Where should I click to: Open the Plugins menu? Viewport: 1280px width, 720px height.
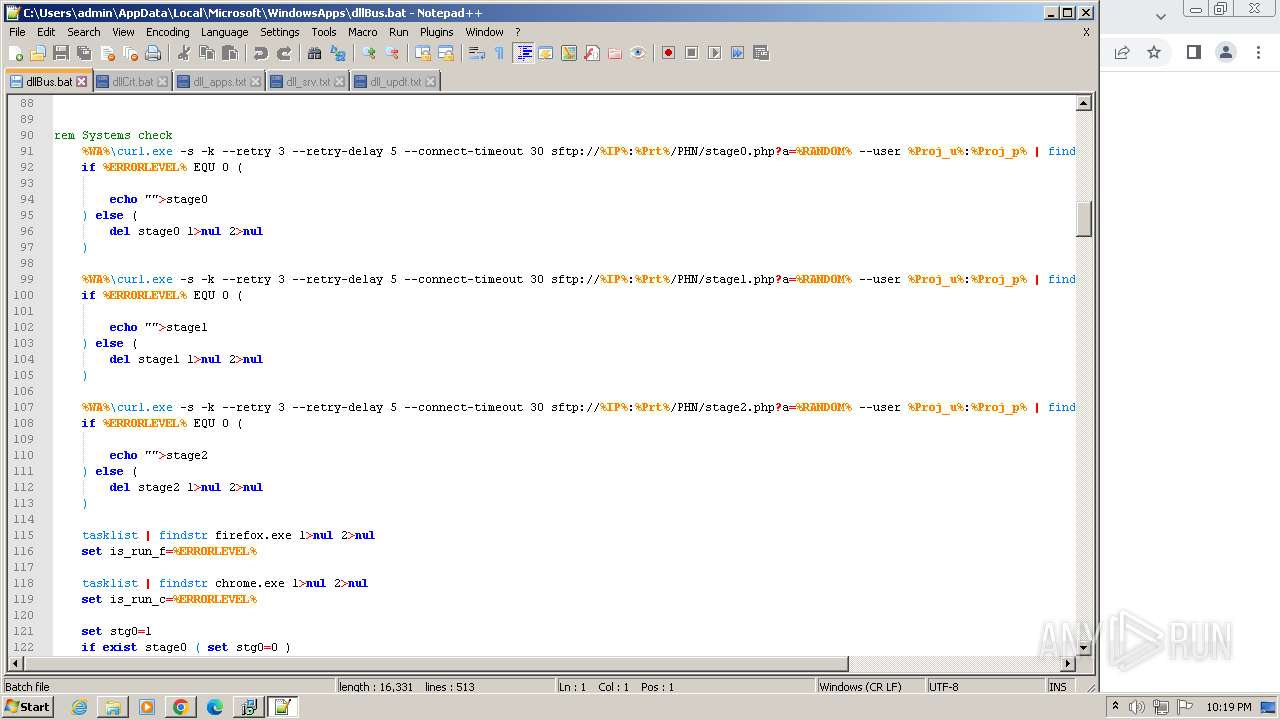click(437, 32)
